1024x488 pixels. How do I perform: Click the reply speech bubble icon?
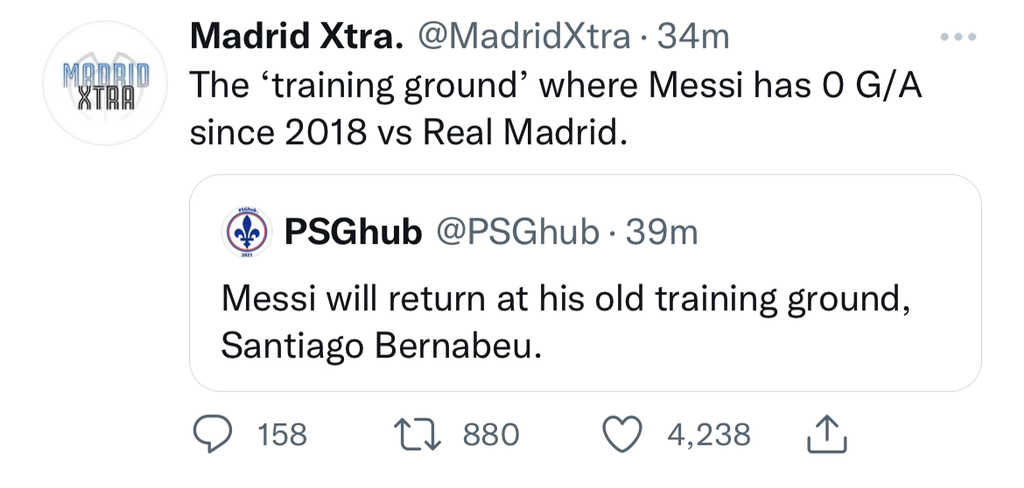coord(212,434)
